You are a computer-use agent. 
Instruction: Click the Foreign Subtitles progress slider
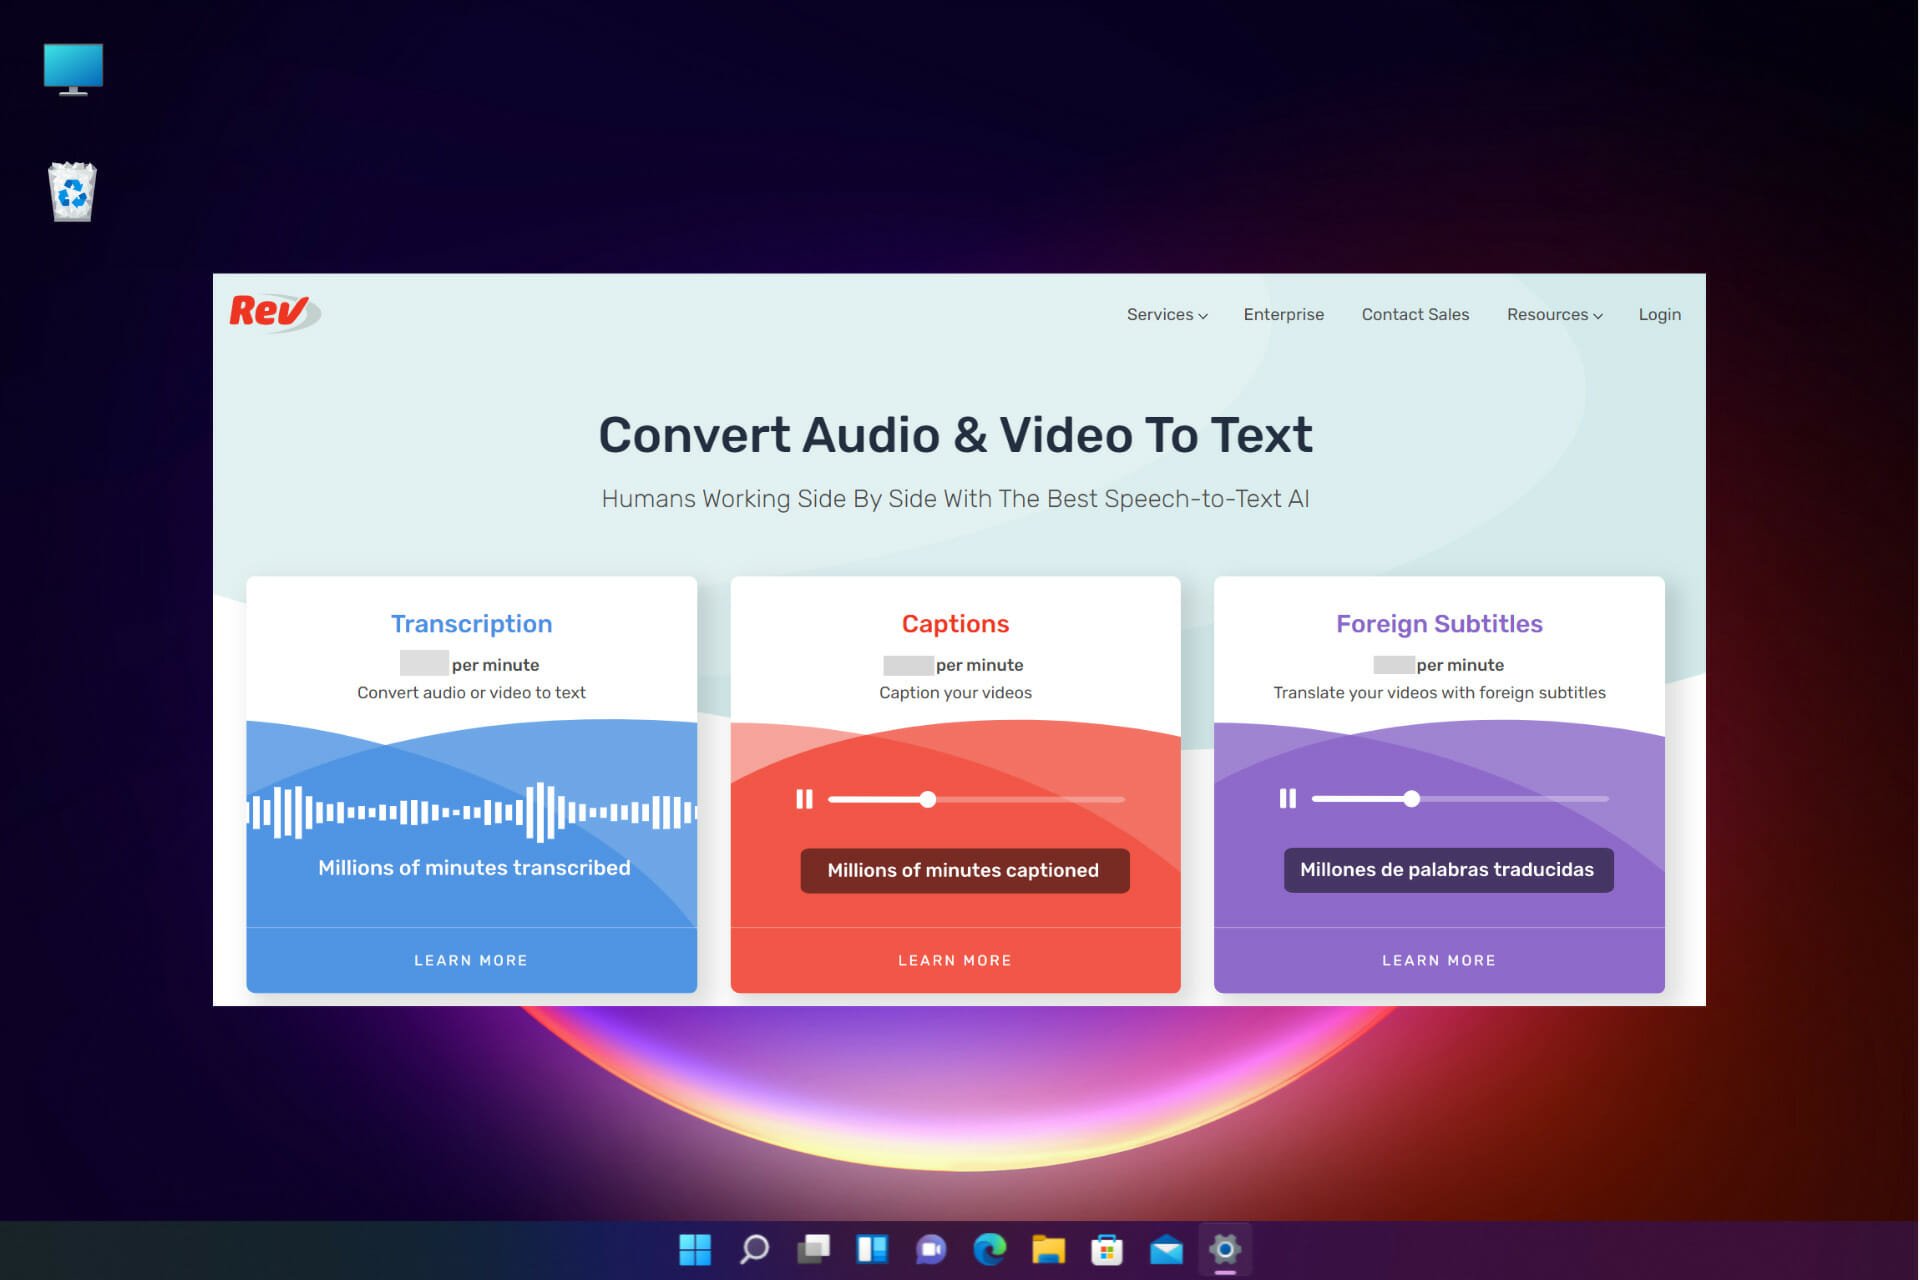(x=1460, y=798)
